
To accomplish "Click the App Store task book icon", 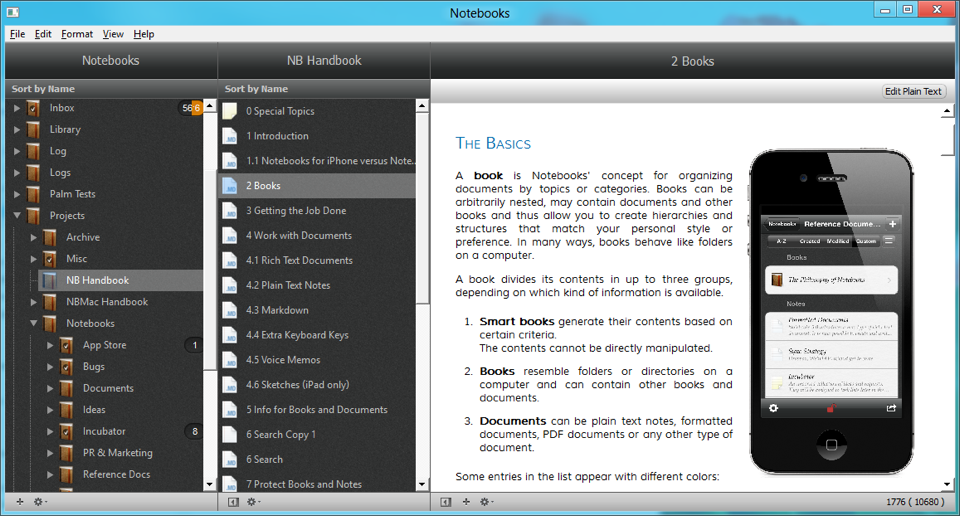I will (66, 345).
